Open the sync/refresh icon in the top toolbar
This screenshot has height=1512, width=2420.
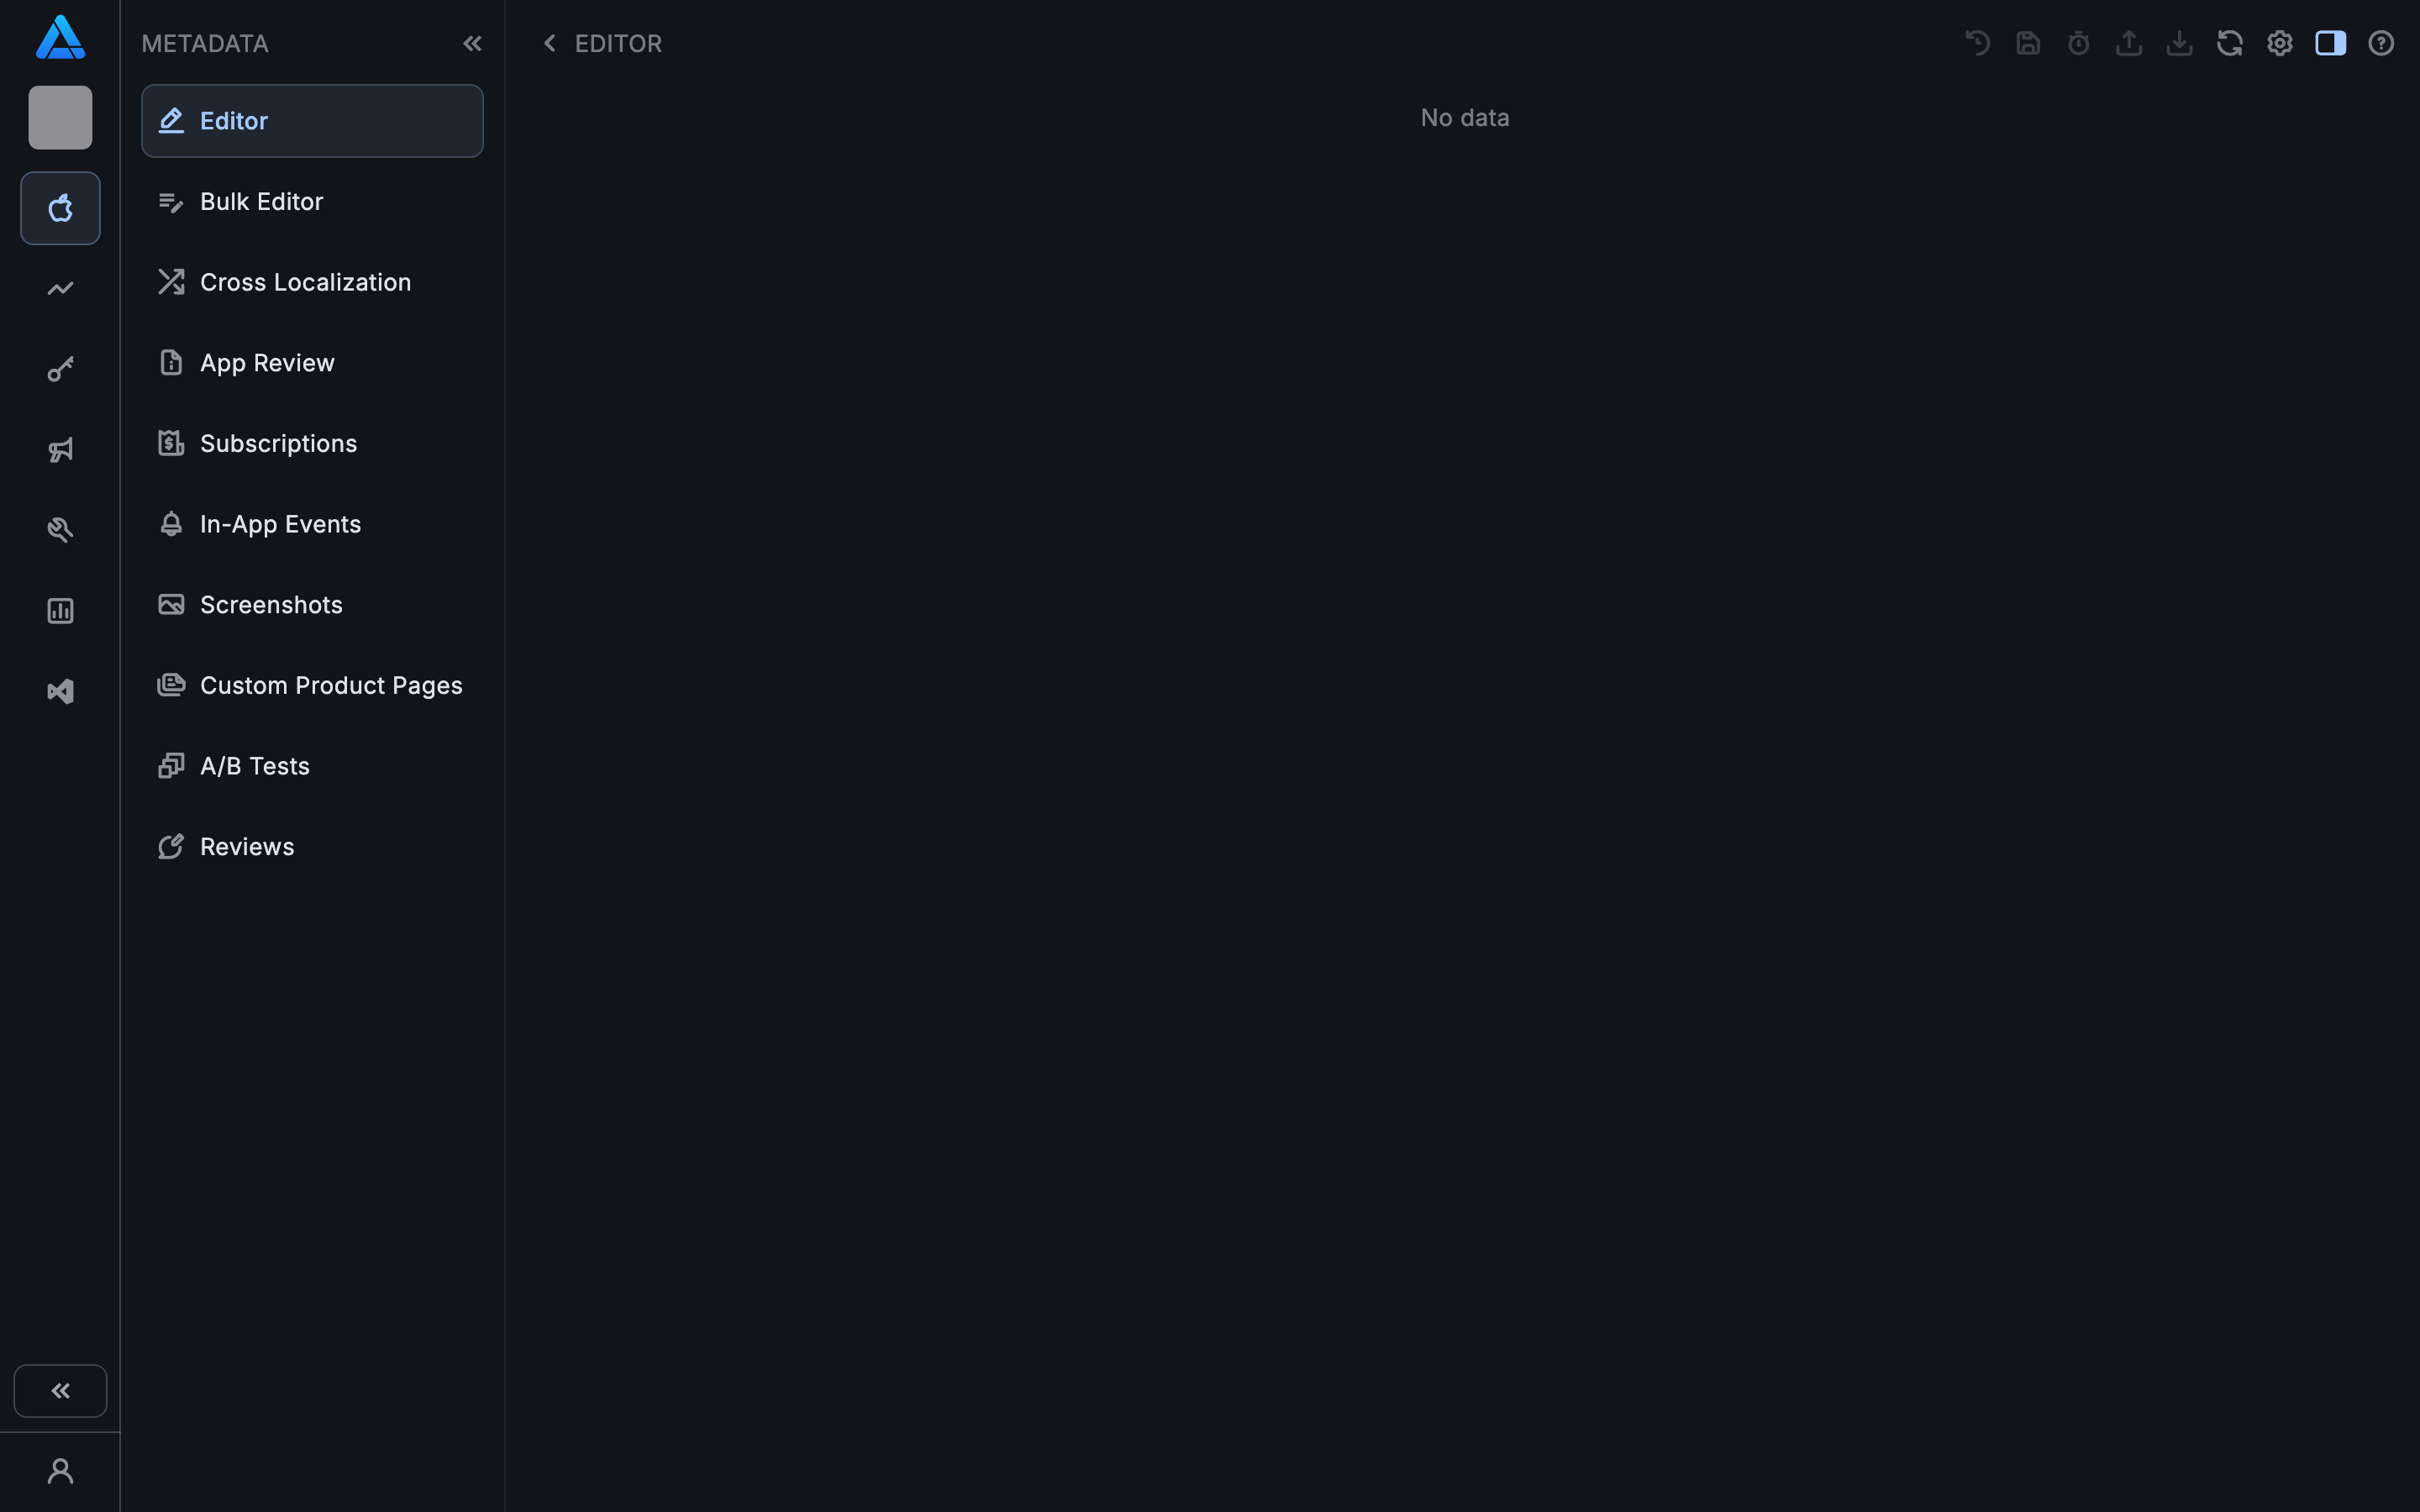point(2229,43)
